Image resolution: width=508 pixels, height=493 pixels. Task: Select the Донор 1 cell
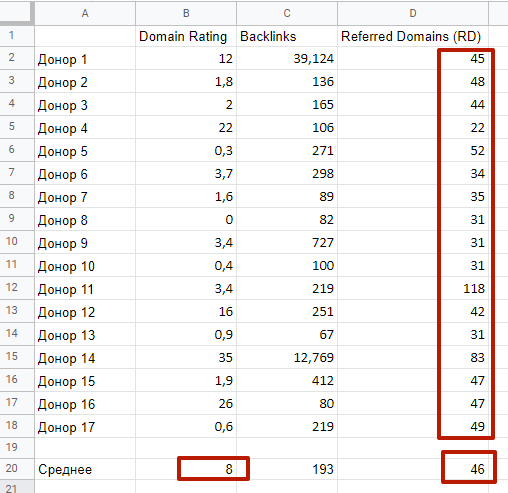(x=85, y=59)
